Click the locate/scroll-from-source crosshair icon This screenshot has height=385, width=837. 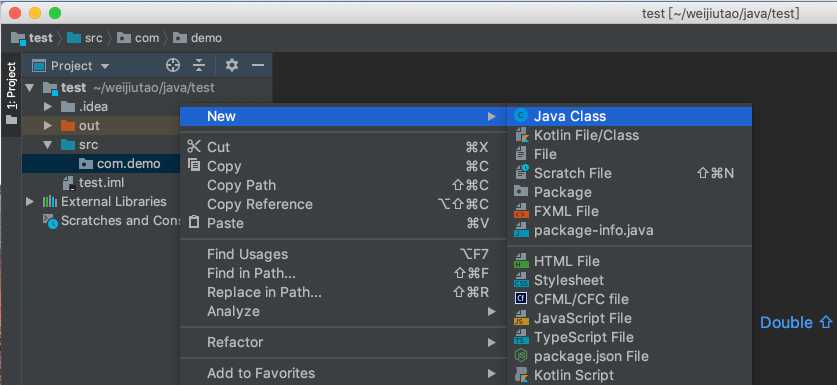click(173, 66)
